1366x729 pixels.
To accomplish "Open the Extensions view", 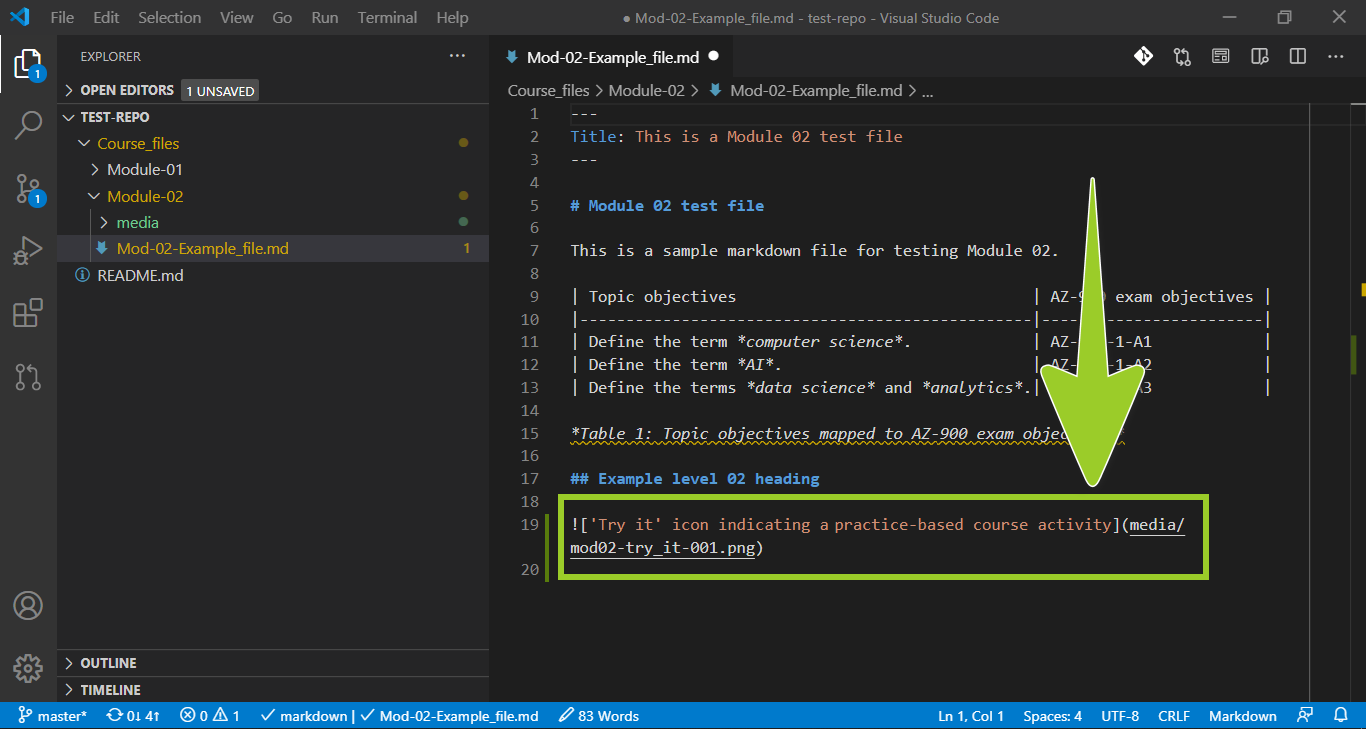I will coord(28,313).
